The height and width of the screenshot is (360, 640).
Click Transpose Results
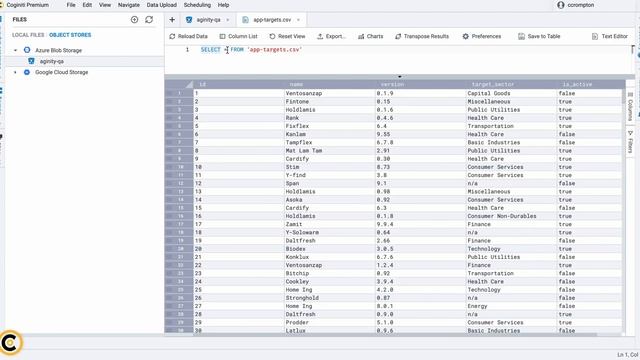click(x=422, y=36)
